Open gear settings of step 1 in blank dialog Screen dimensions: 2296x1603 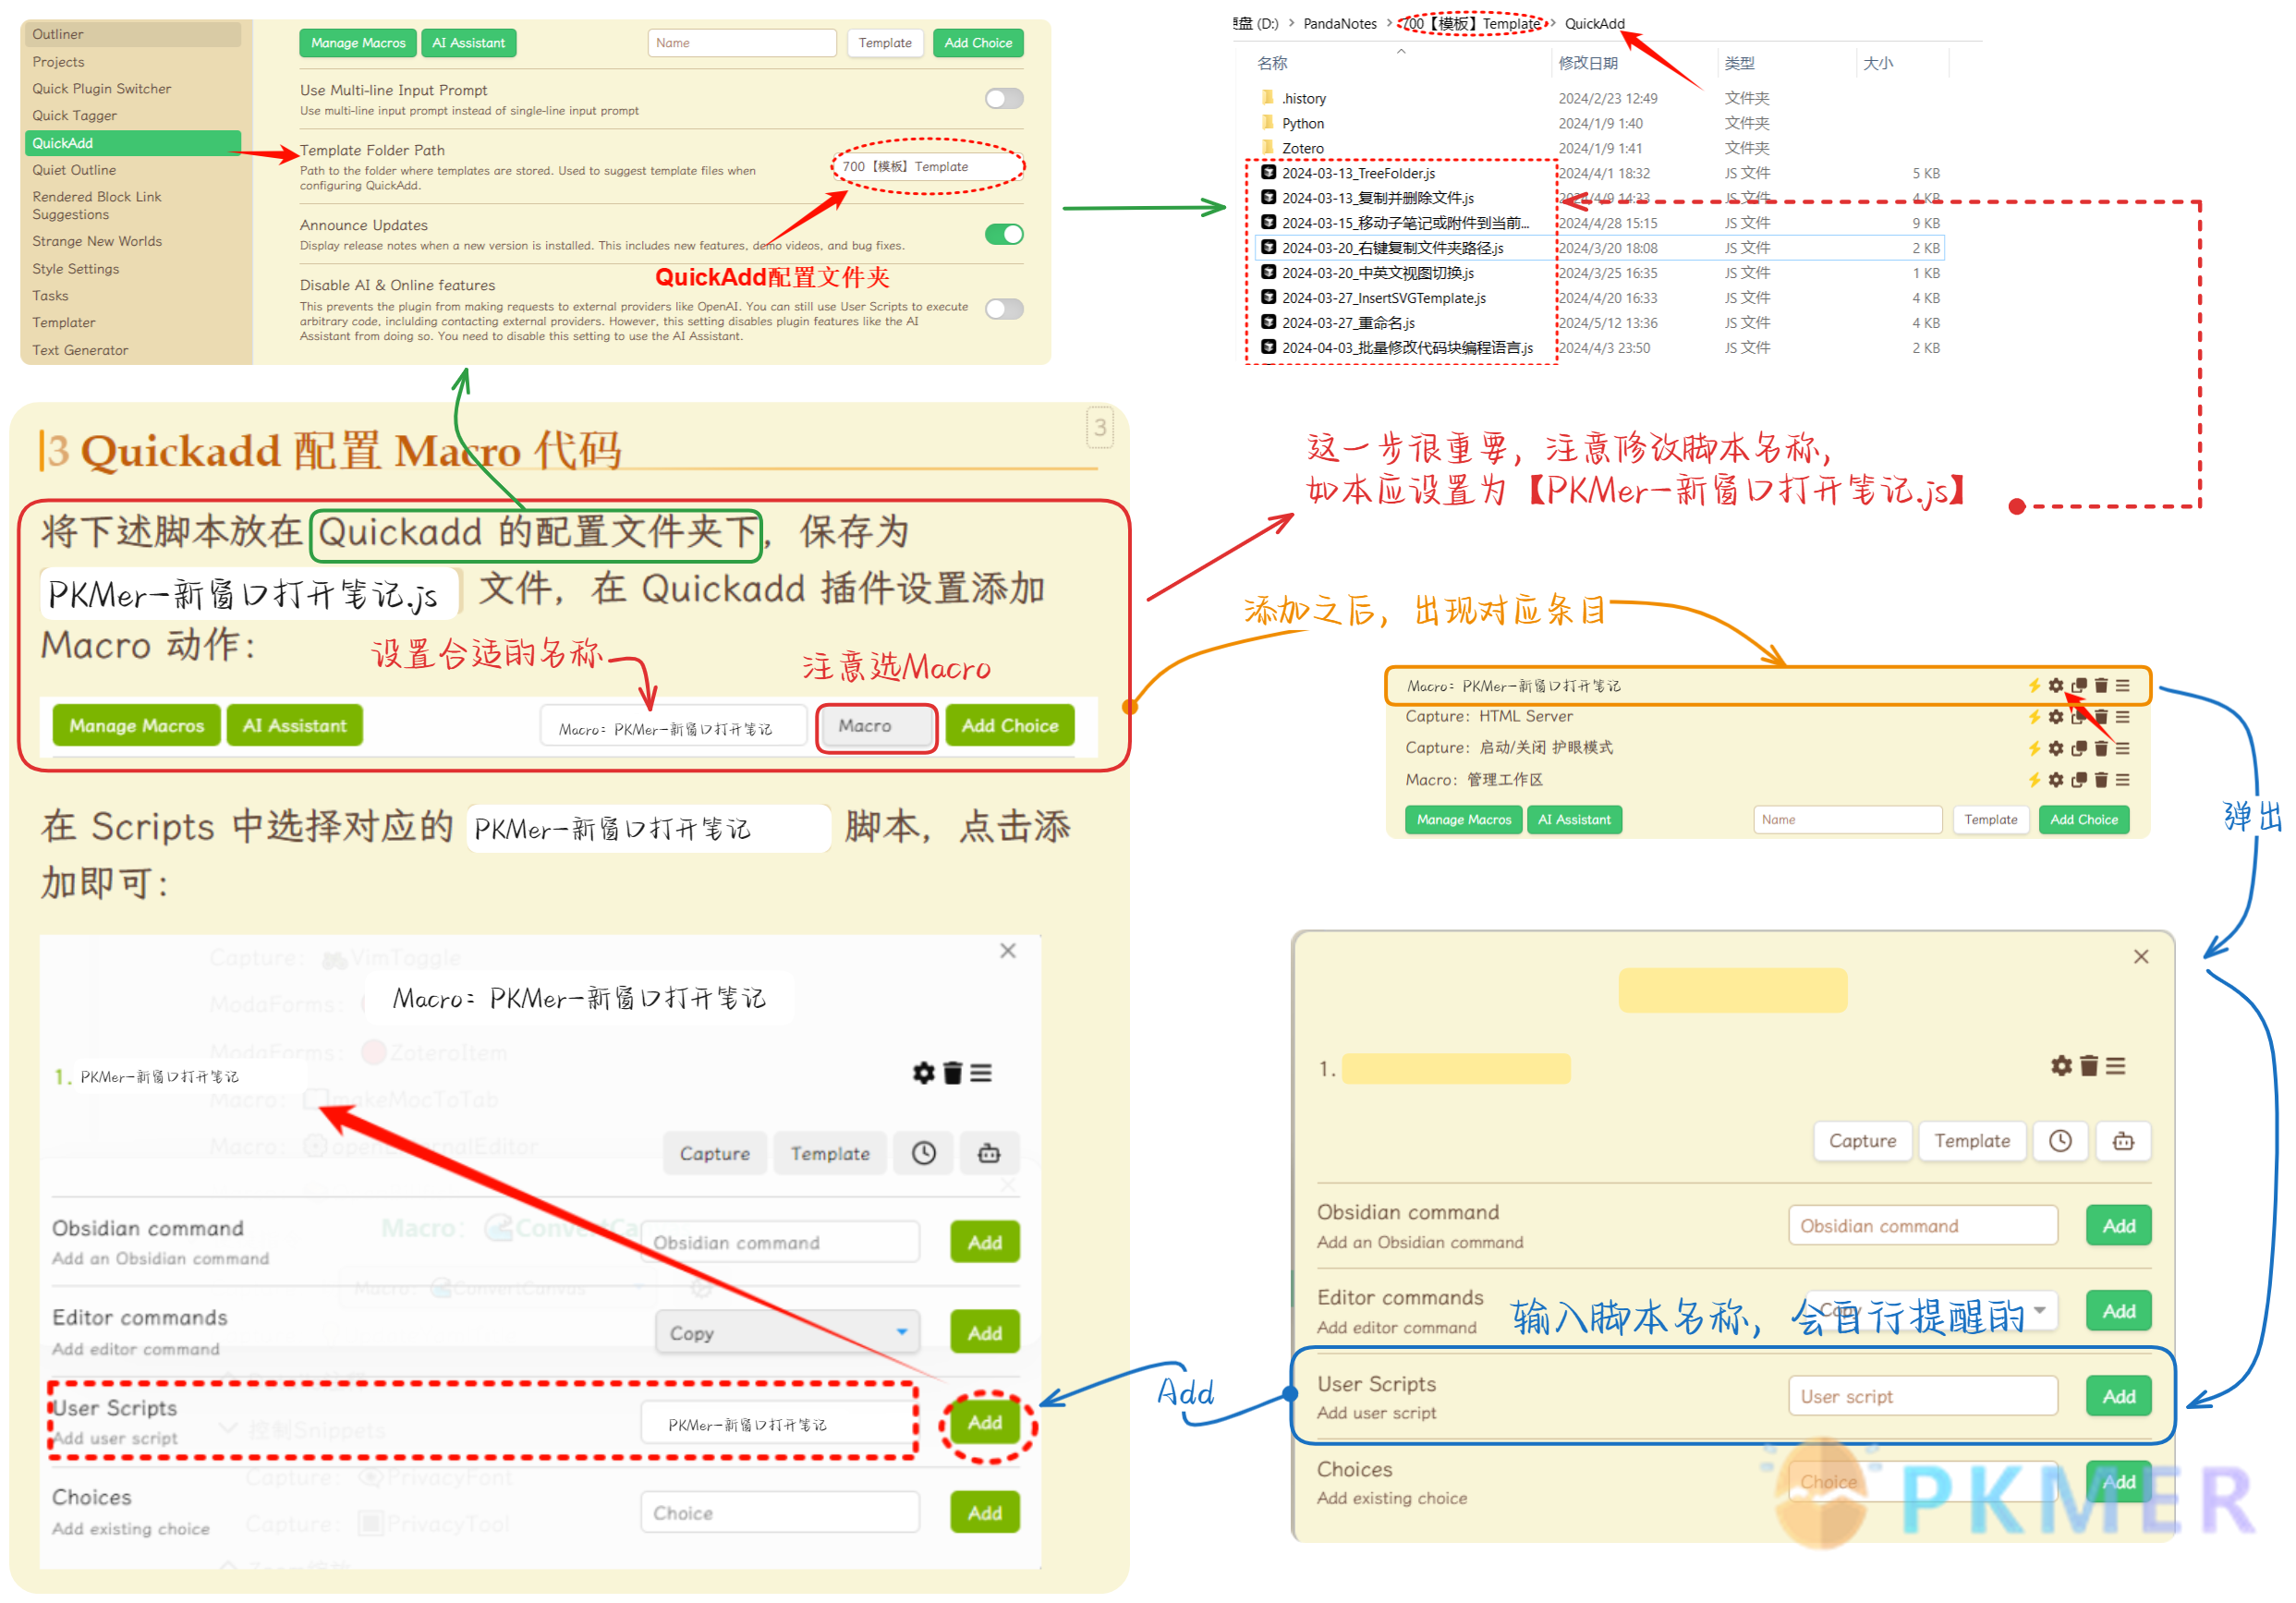tap(2061, 1065)
